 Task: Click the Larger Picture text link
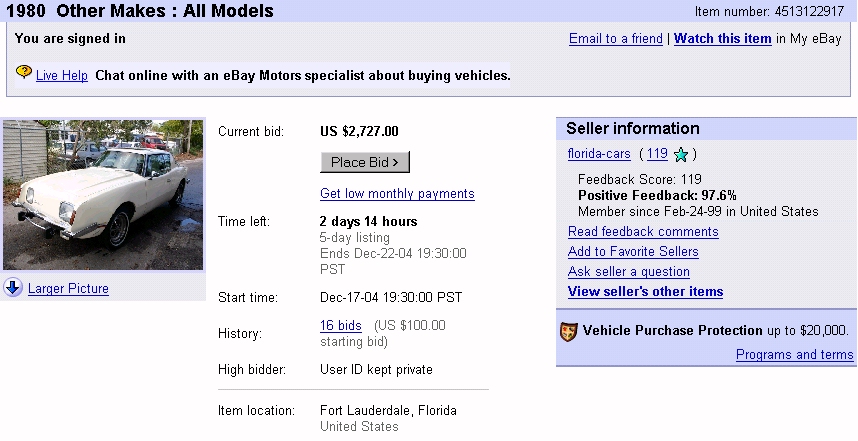pos(68,288)
